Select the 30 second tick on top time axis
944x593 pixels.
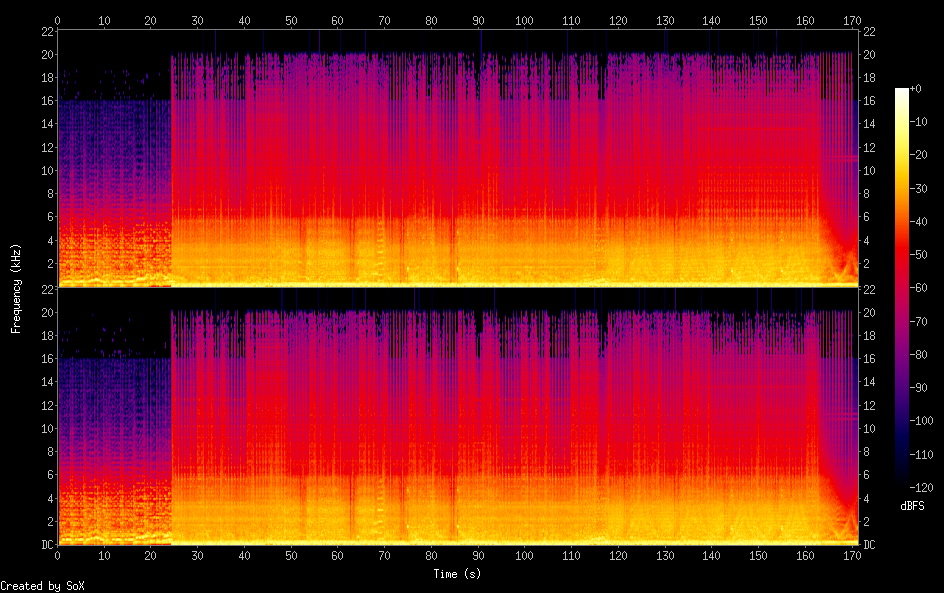point(197,20)
